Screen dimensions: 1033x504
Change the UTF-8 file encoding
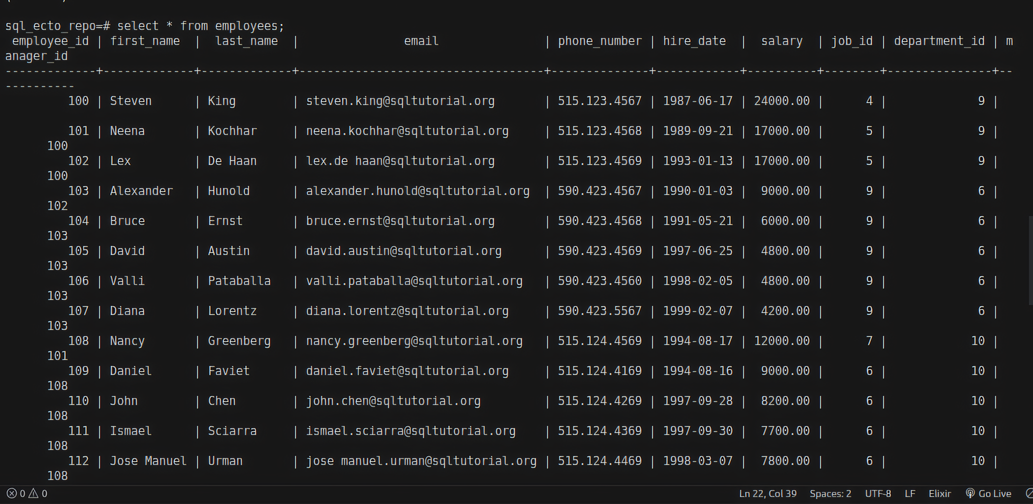click(878, 494)
